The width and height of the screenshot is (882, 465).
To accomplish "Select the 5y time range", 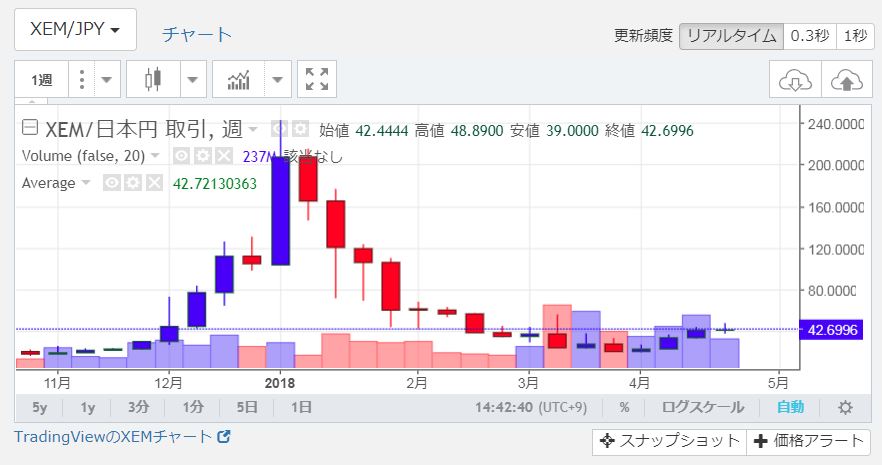I will [39, 407].
